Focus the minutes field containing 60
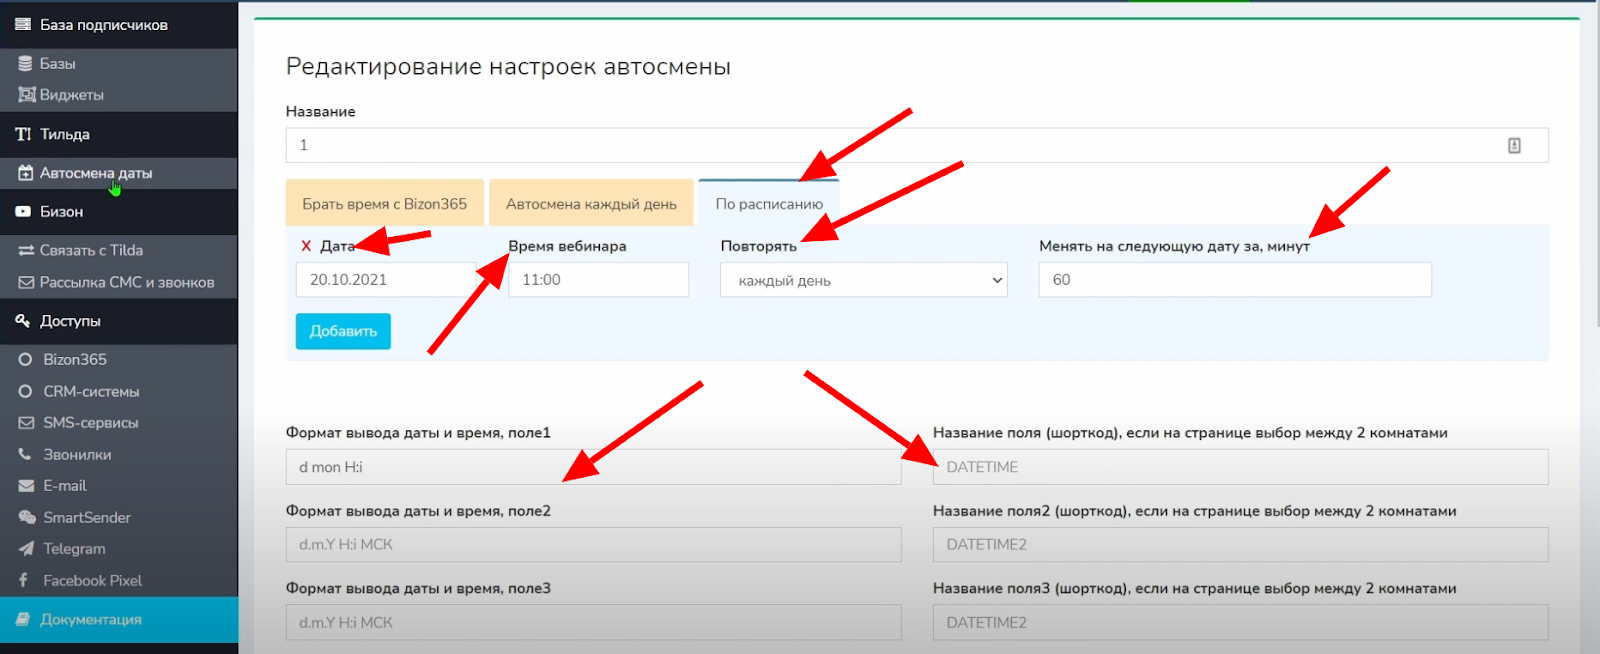The height and width of the screenshot is (654, 1600). 1234,280
